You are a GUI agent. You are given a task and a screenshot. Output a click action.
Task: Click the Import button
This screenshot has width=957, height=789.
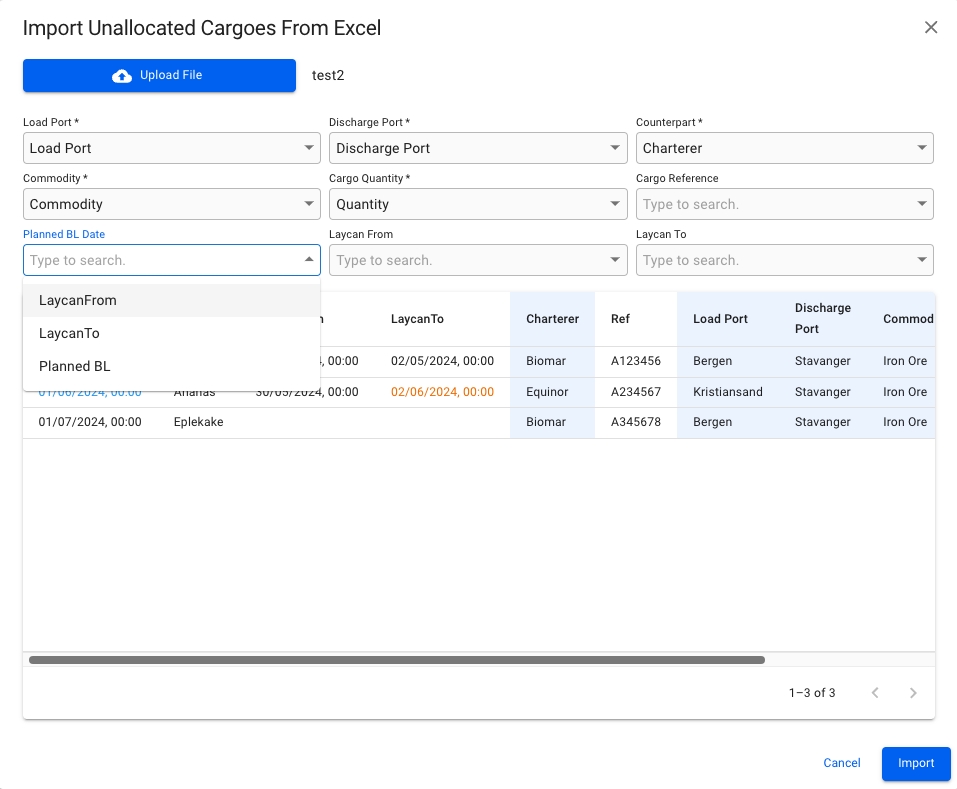[915, 763]
